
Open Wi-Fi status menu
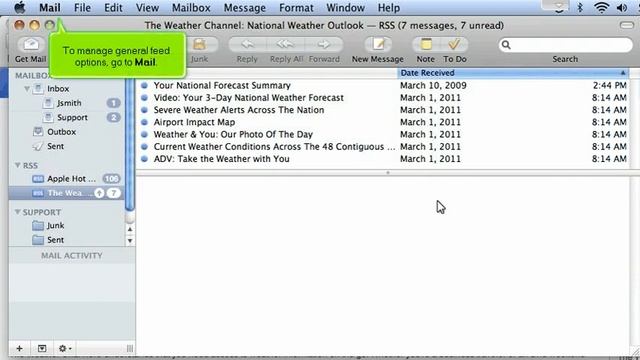click(601, 7)
